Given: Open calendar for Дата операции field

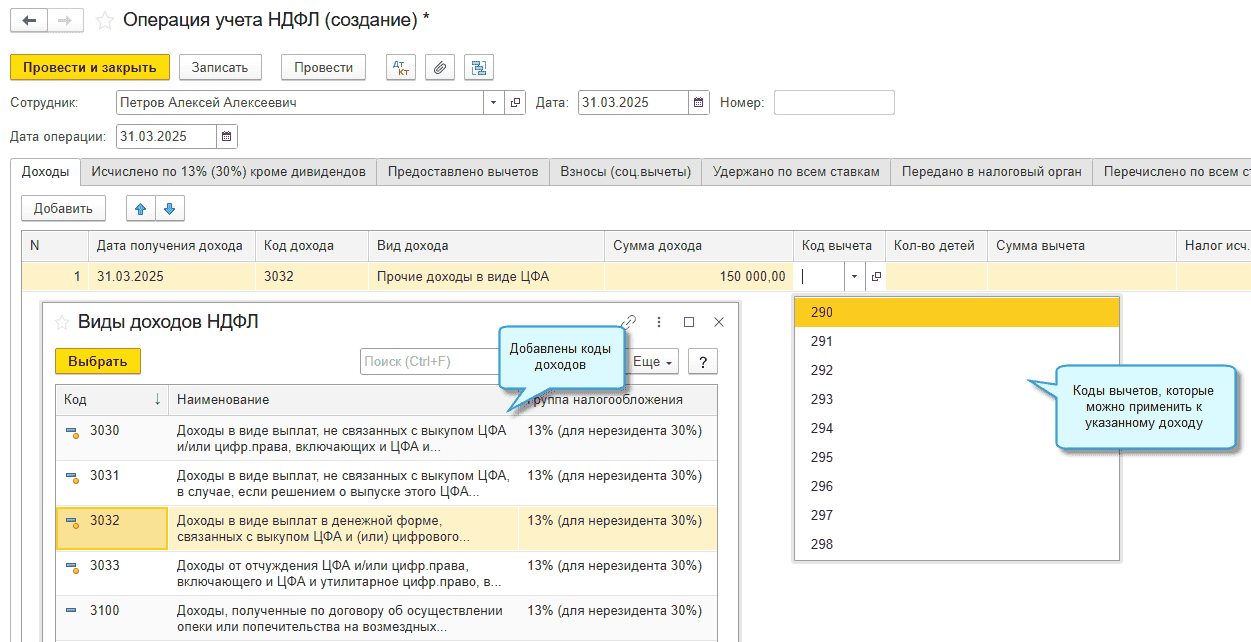Looking at the screenshot, I should pos(227,136).
